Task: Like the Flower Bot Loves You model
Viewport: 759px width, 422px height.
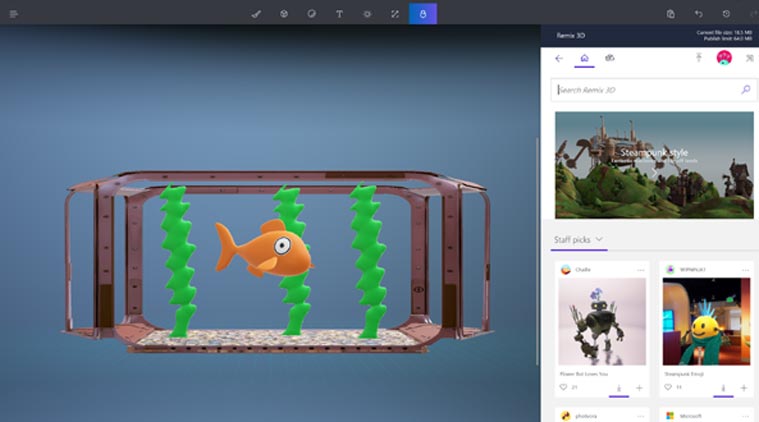Action: coord(563,387)
